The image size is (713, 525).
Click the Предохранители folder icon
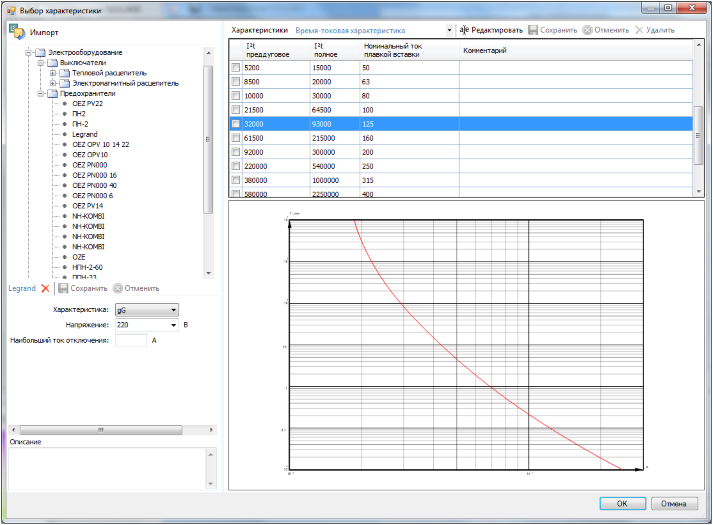[x=52, y=93]
